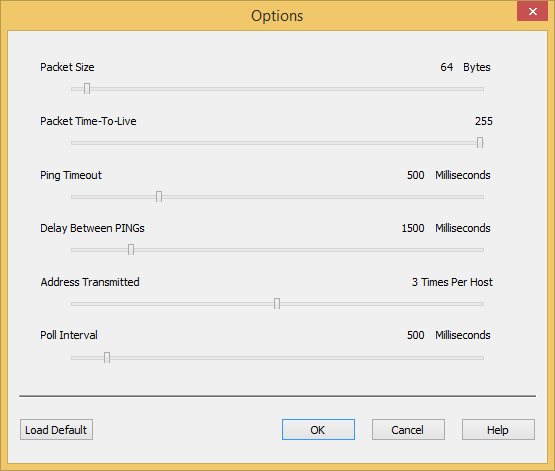The width and height of the screenshot is (555, 471).
Task: Click the Poll Interval slider handle
Action: pyautogui.click(x=107, y=357)
